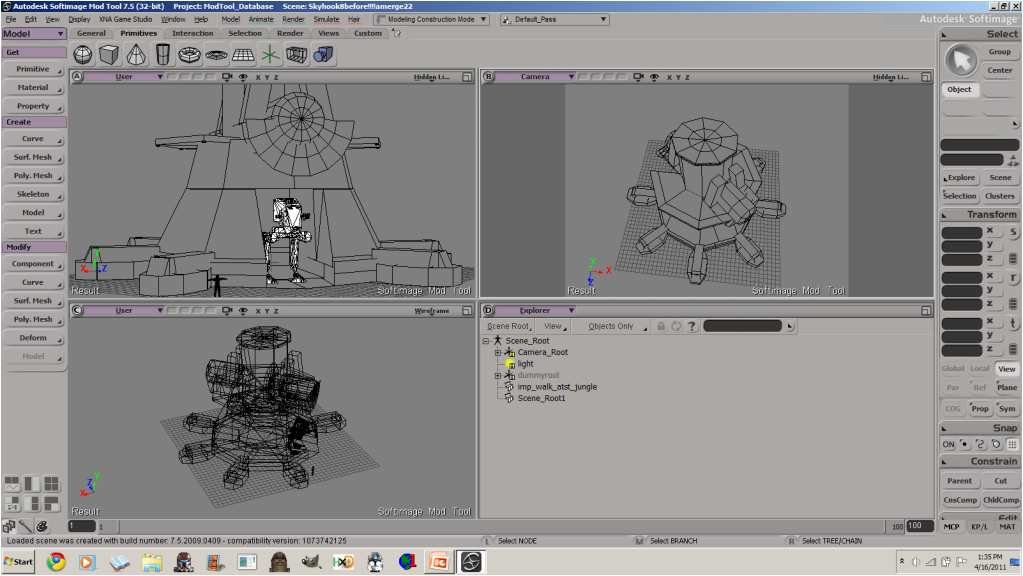Click the Explorer lock icon
Image resolution: width=1023 pixels, height=576 pixels.
point(661,326)
